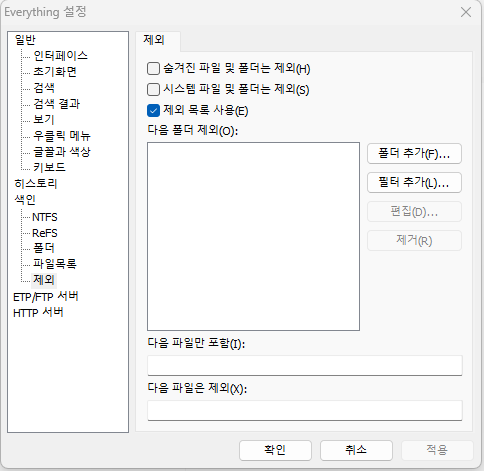484x471 pixels.
Task: Focus the 다음 파일은 제외 input field
Action: point(305,410)
